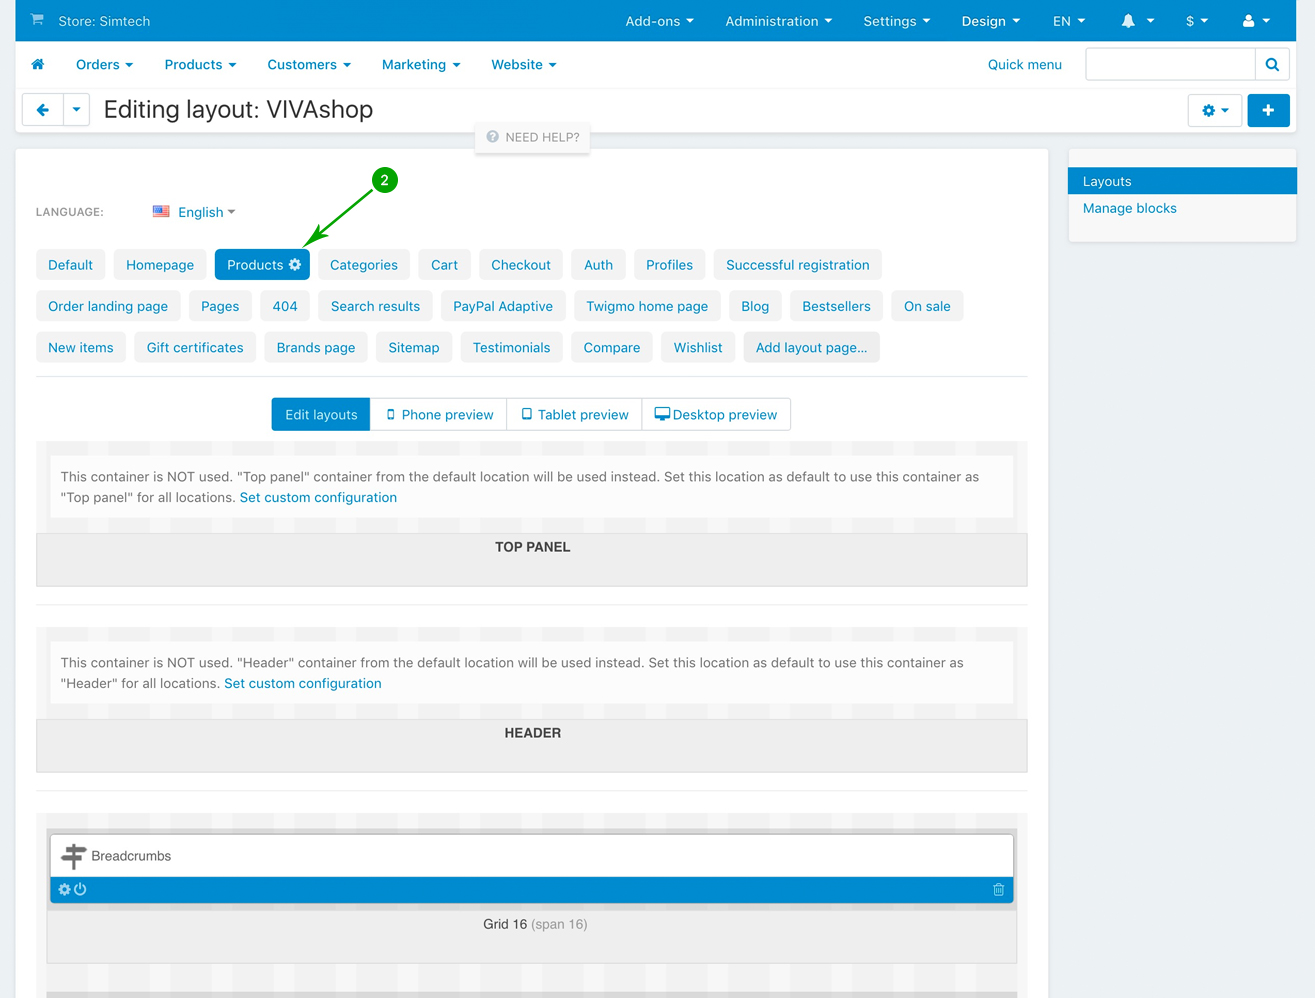Delete the Breadcrumbs block with trash icon
The height and width of the screenshot is (998, 1315).
pos(998,889)
